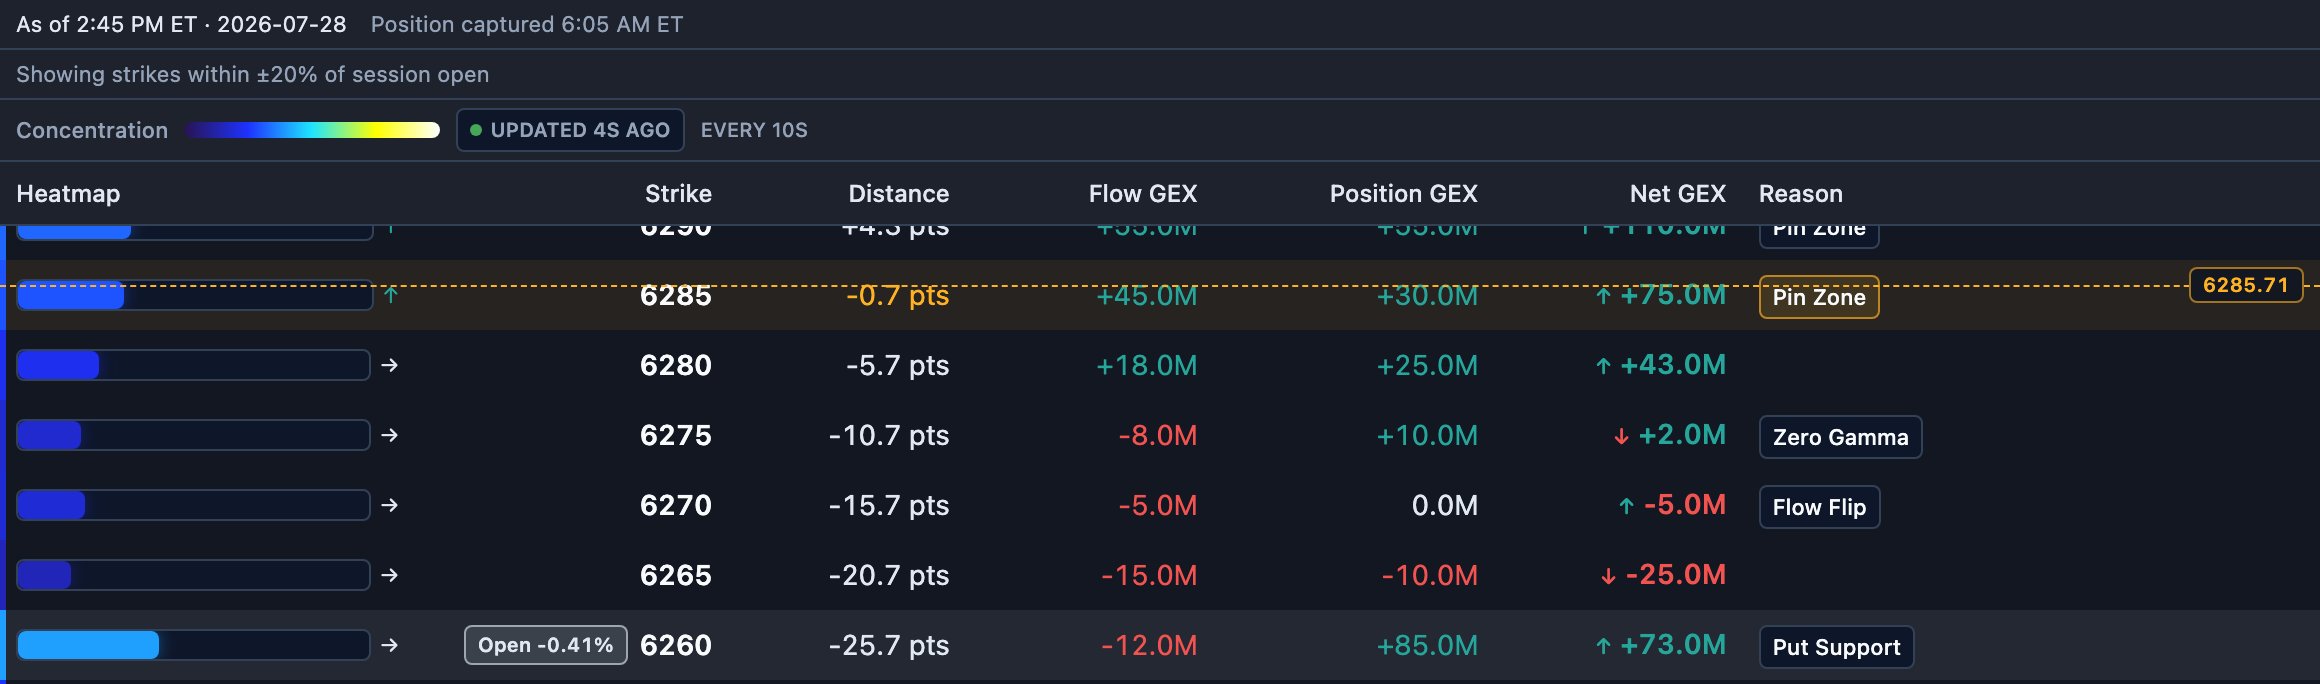Click the Put Support tag on the 6260 row
2320x684 pixels.
coord(1836,647)
